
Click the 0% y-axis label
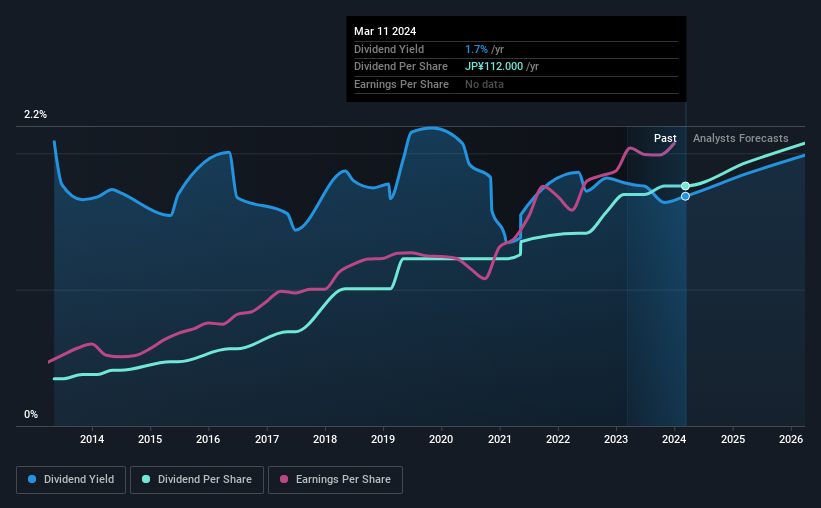31,414
